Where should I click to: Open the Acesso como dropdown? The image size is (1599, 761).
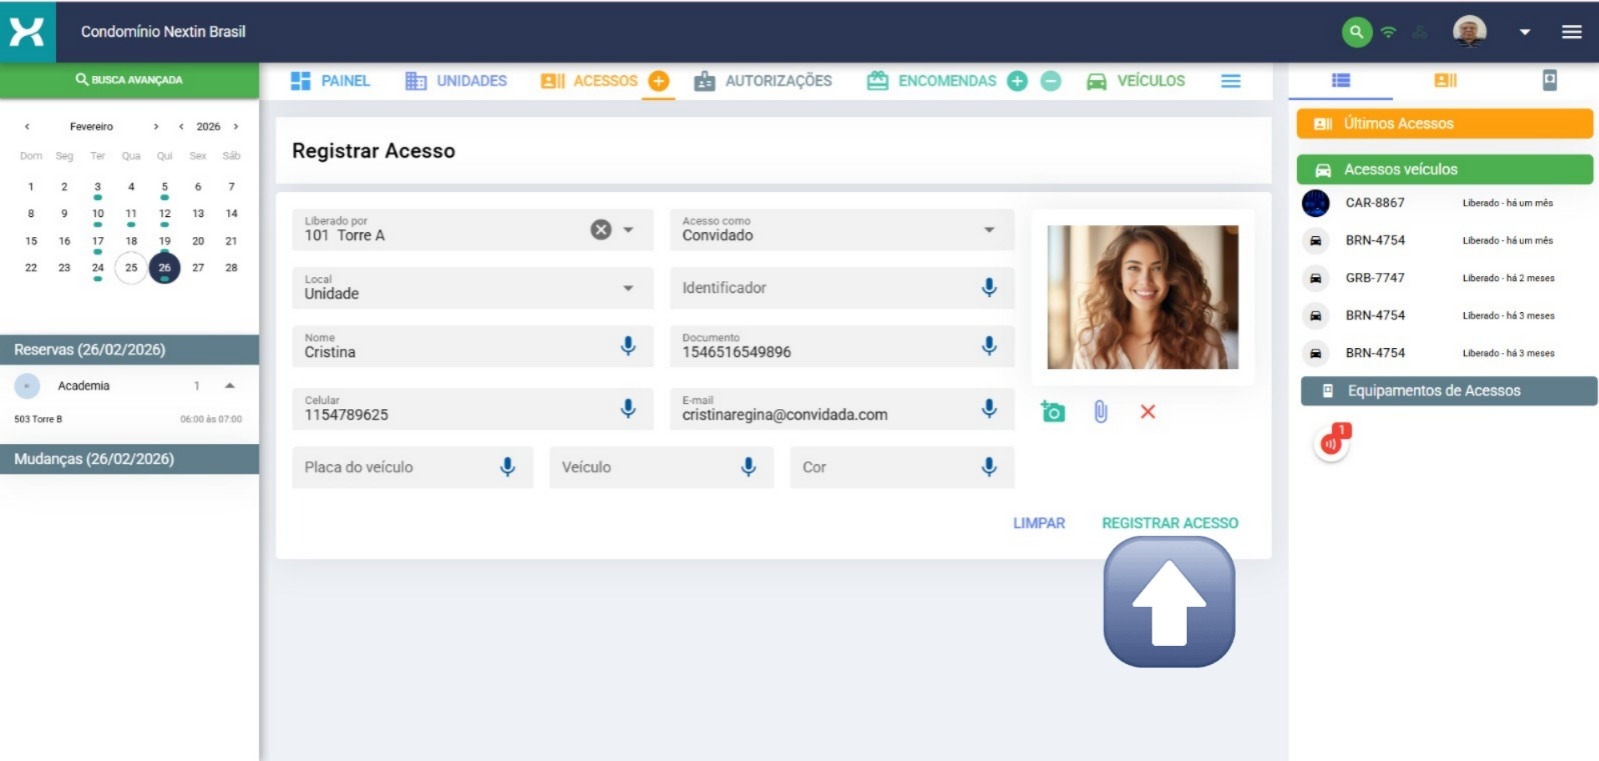point(988,230)
